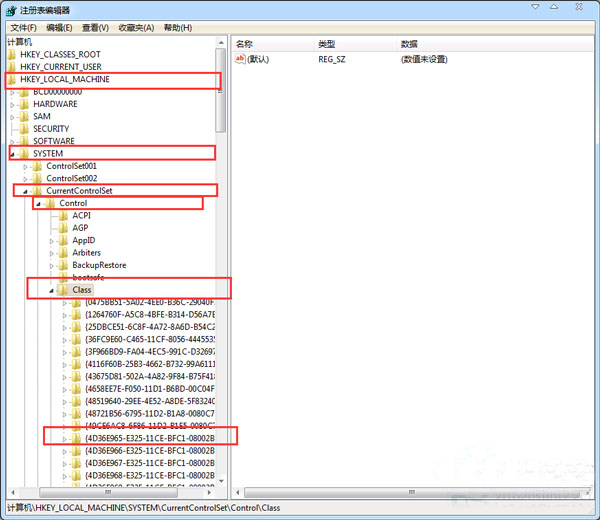Collapse the Class key node
This screenshot has width=600, height=520.
pyautogui.click(x=51, y=290)
